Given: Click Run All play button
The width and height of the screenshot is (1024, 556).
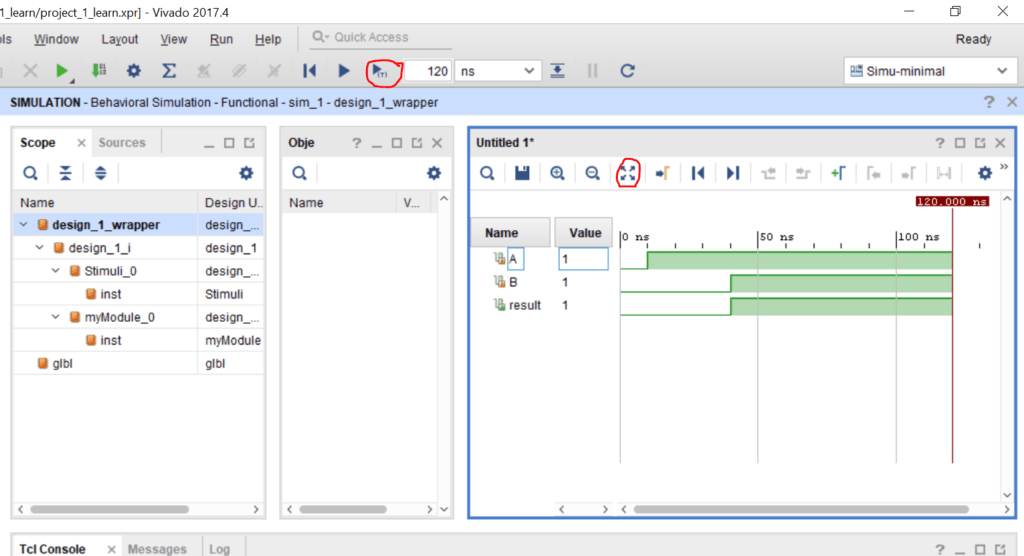Looking at the screenshot, I should [344, 71].
